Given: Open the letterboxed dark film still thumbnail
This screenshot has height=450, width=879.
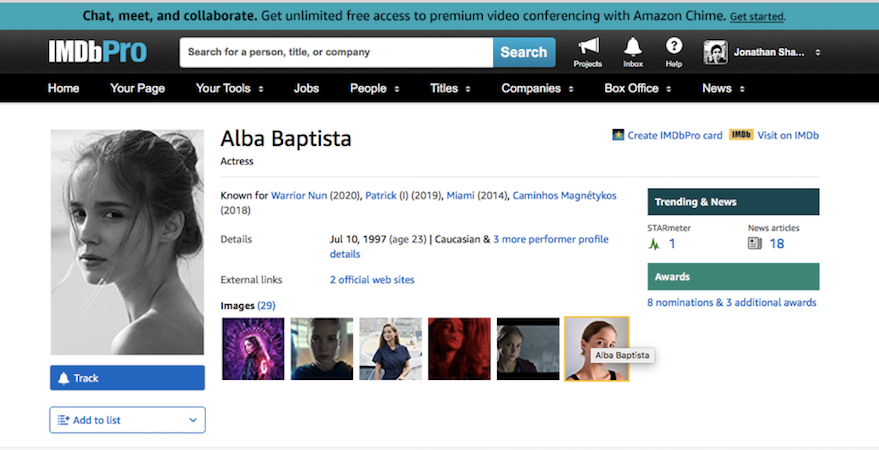Looking at the screenshot, I should 528,349.
